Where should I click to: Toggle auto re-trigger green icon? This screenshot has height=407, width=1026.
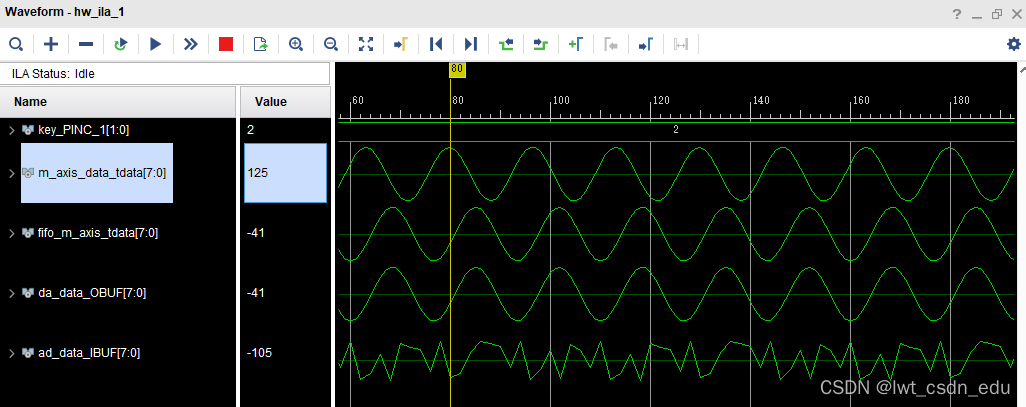(x=120, y=44)
